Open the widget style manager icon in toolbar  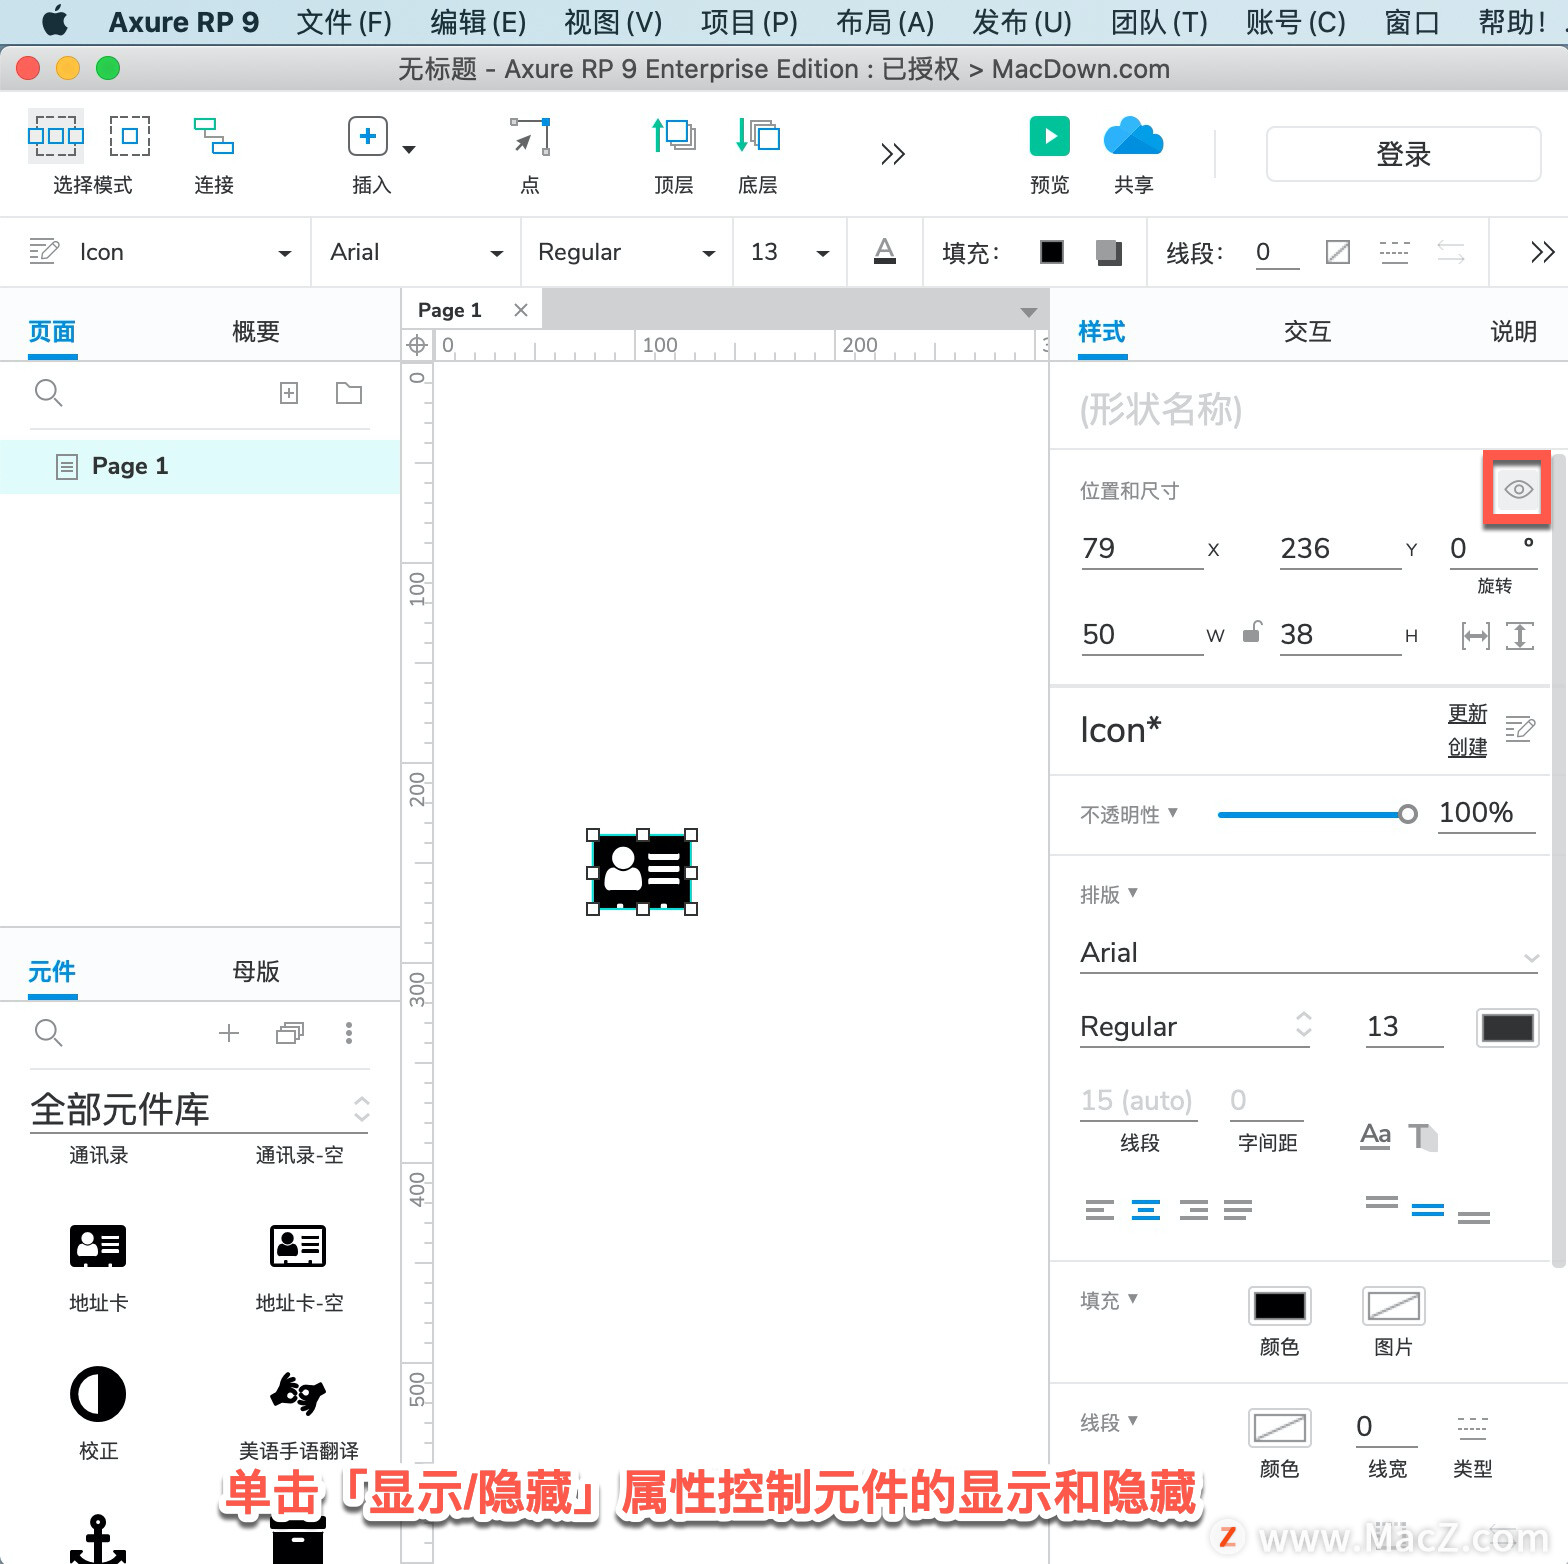pyautogui.click(x=44, y=251)
